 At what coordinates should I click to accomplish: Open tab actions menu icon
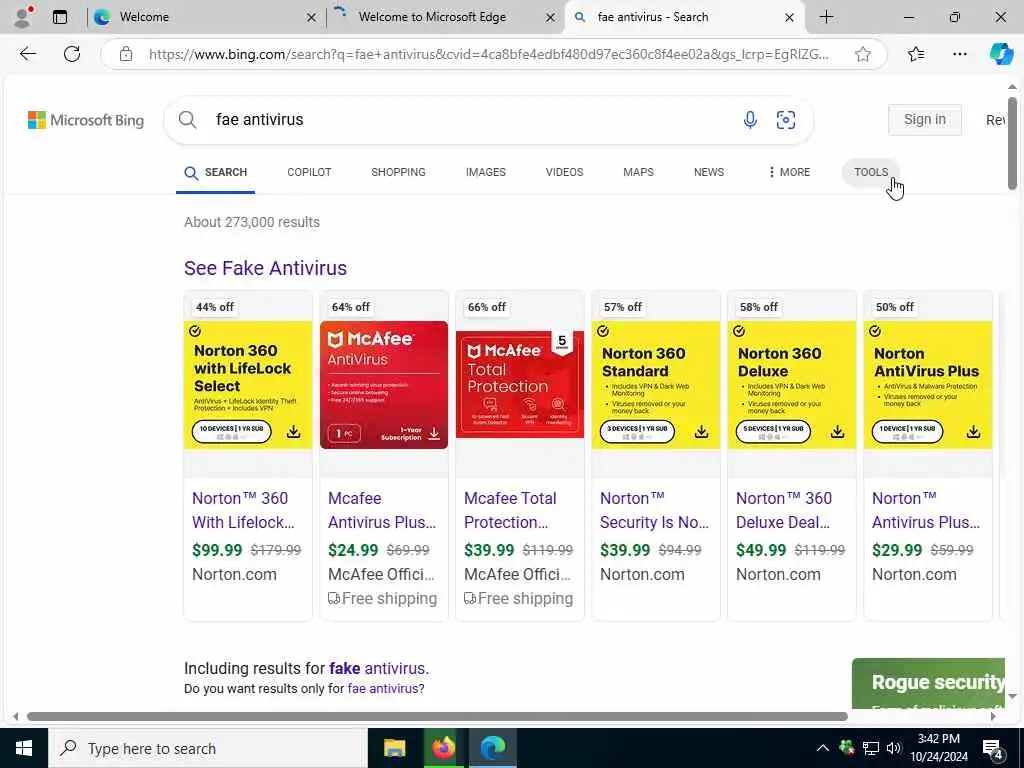click(x=60, y=17)
